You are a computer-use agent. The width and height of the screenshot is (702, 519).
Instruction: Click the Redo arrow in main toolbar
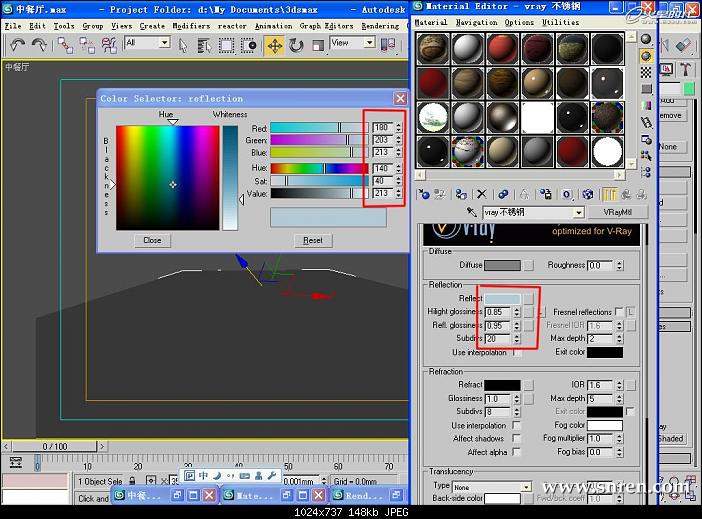point(39,45)
